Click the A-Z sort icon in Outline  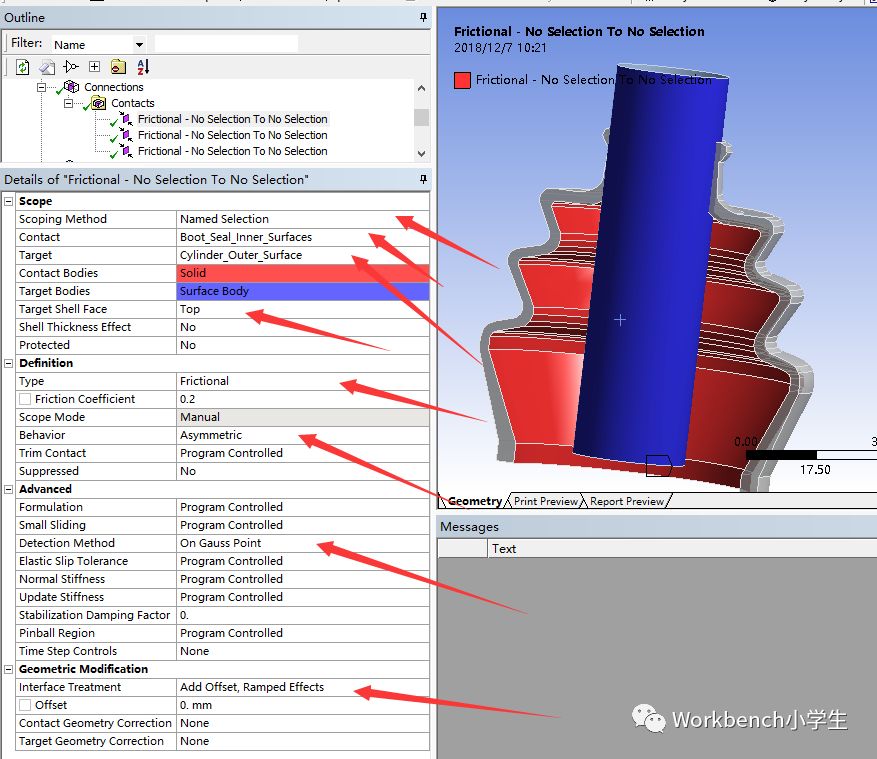coord(142,67)
